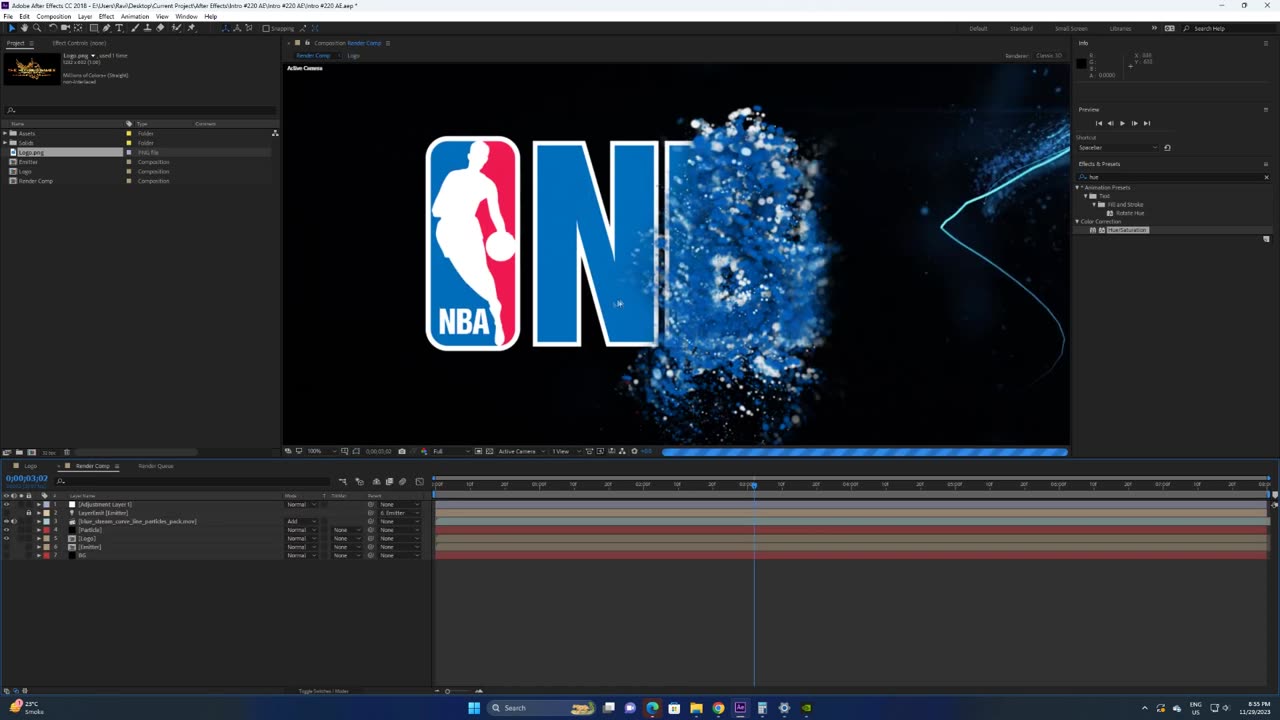Expand the [Particle] layer properties
Viewport: 1280px width, 720px height.
click(x=38, y=530)
